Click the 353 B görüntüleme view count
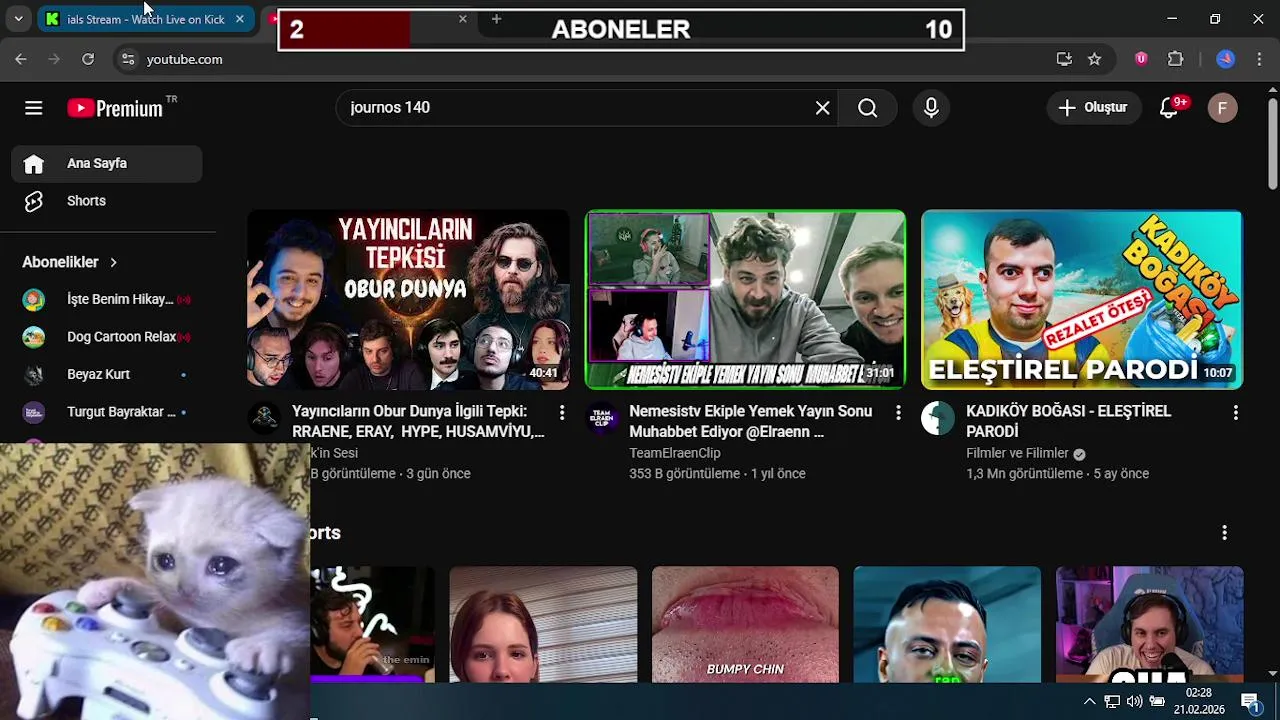 [684, 474]
